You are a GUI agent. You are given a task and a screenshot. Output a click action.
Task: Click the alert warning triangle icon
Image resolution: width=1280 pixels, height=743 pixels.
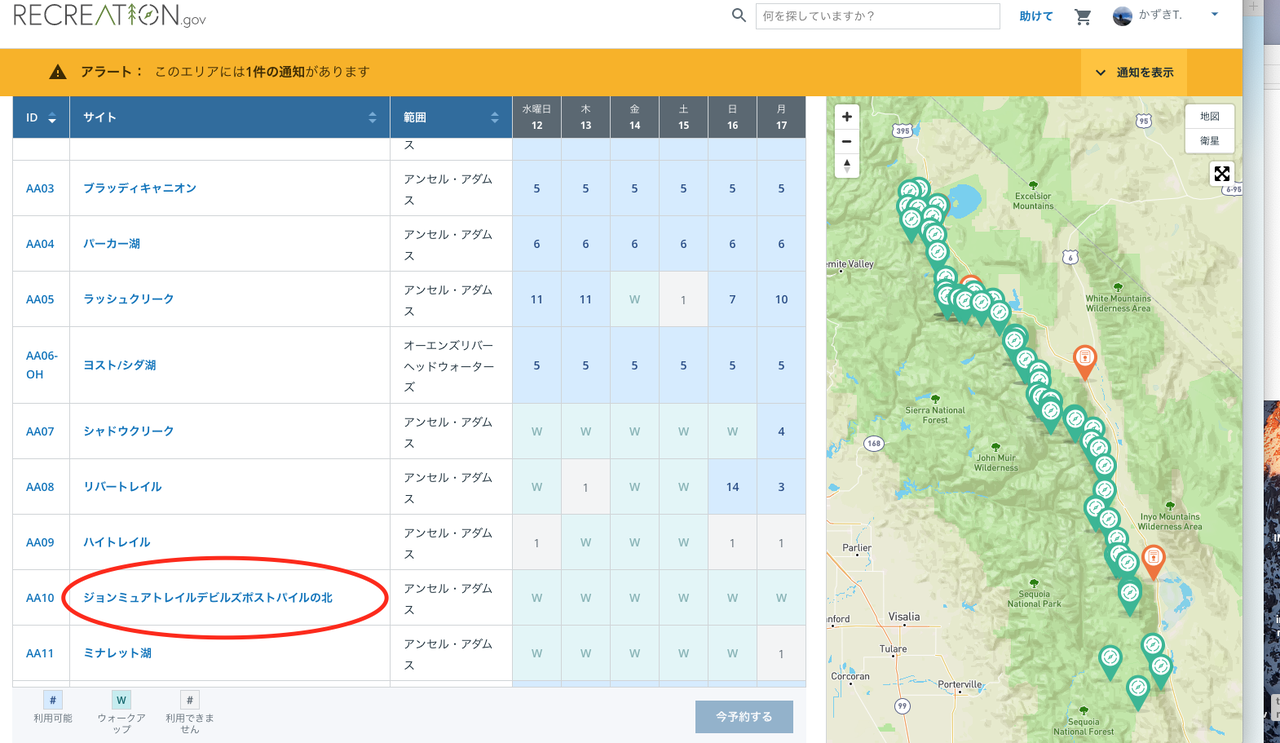(58, 72)
